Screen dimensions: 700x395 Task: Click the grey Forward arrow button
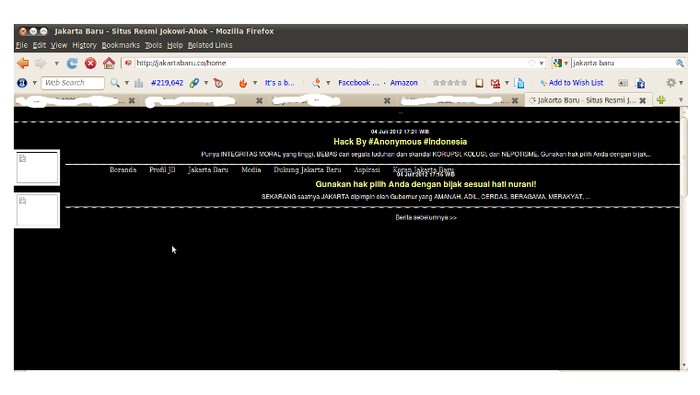click(x=41, y=63)
